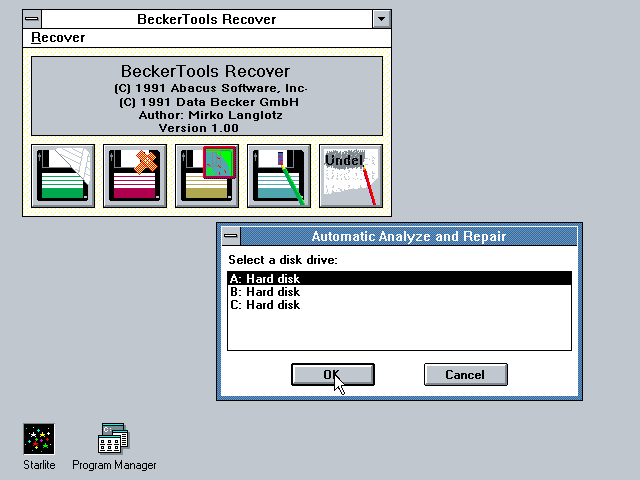Open the Automatic Analyze and Repair control menu
Image resolution: width=640 pixels, height=480 pixels.
click(x=231, y=236)
